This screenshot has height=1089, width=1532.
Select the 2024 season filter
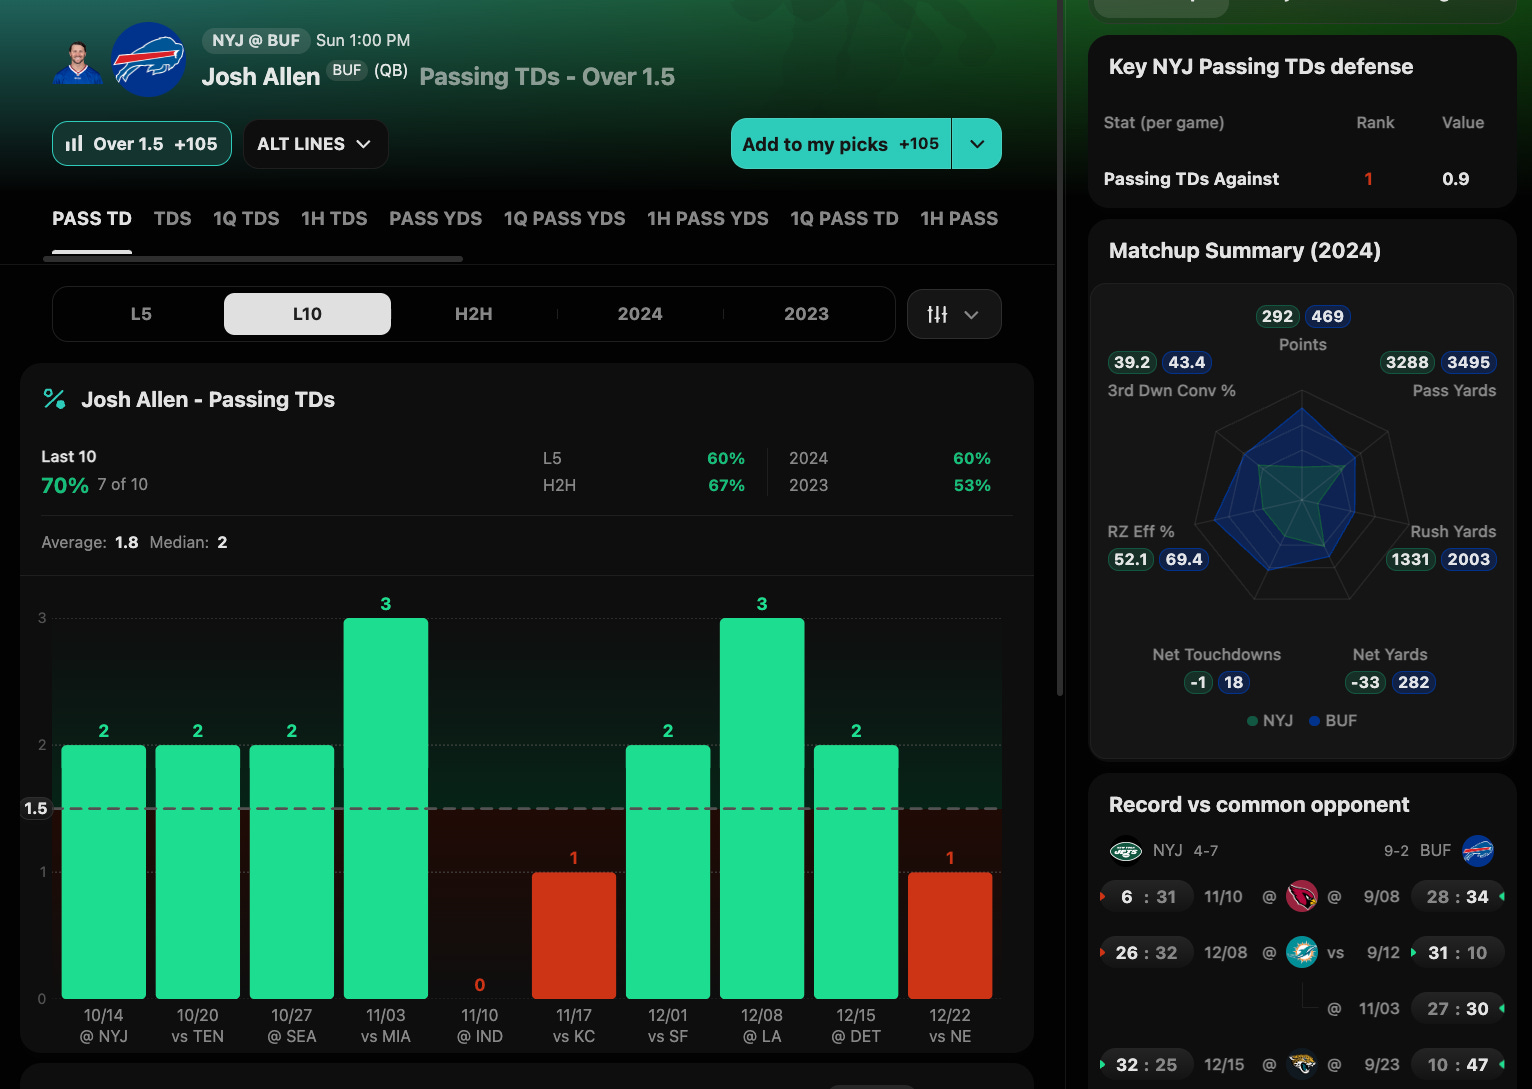click(640, 314)
